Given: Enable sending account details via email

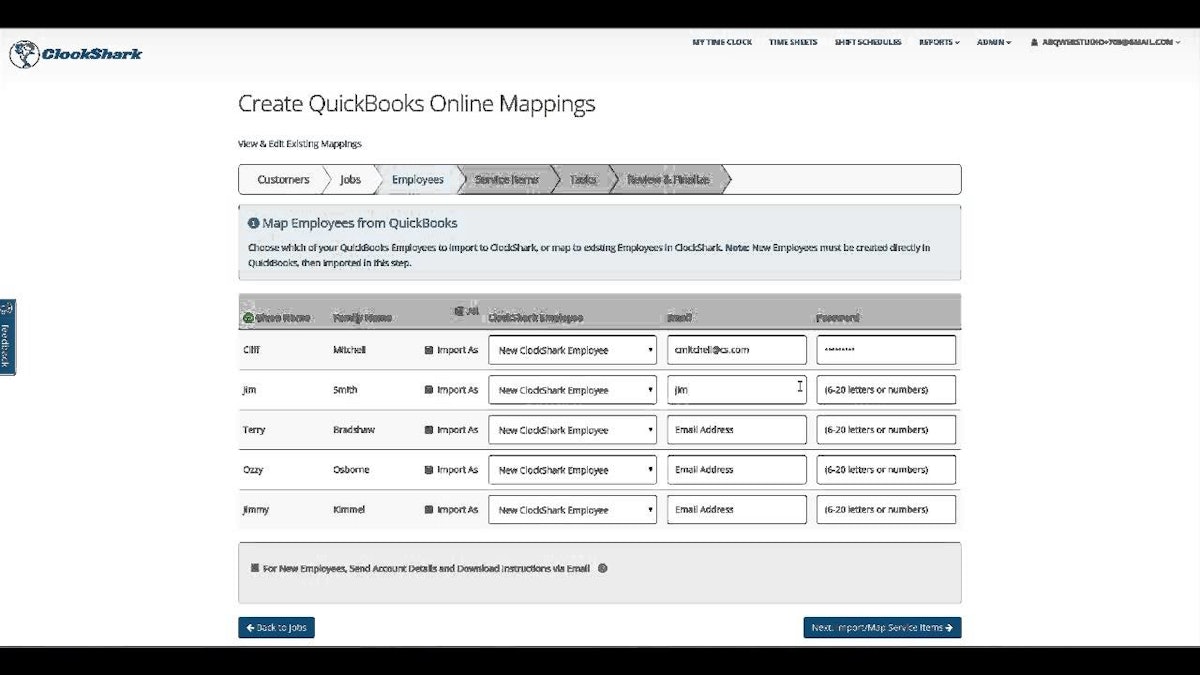Looking at the screenshot, I should point(254,568).
